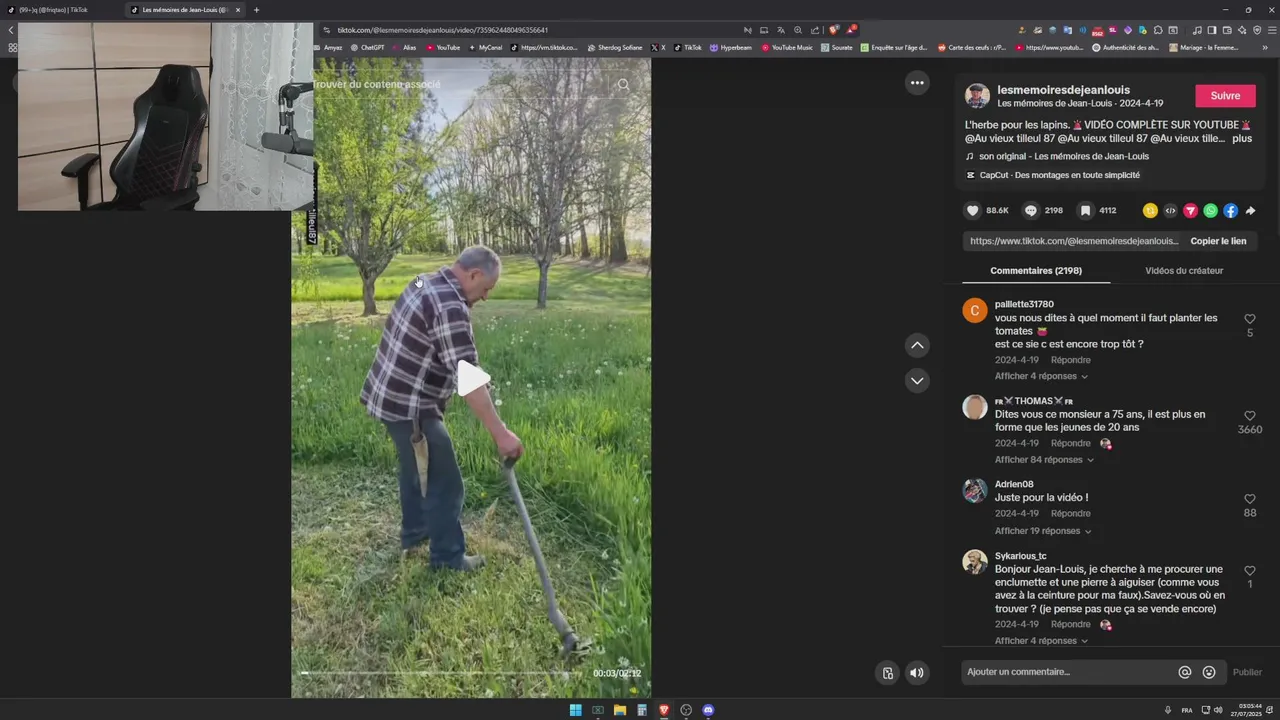Open Brave browser from the taskbar

(664, 710)
